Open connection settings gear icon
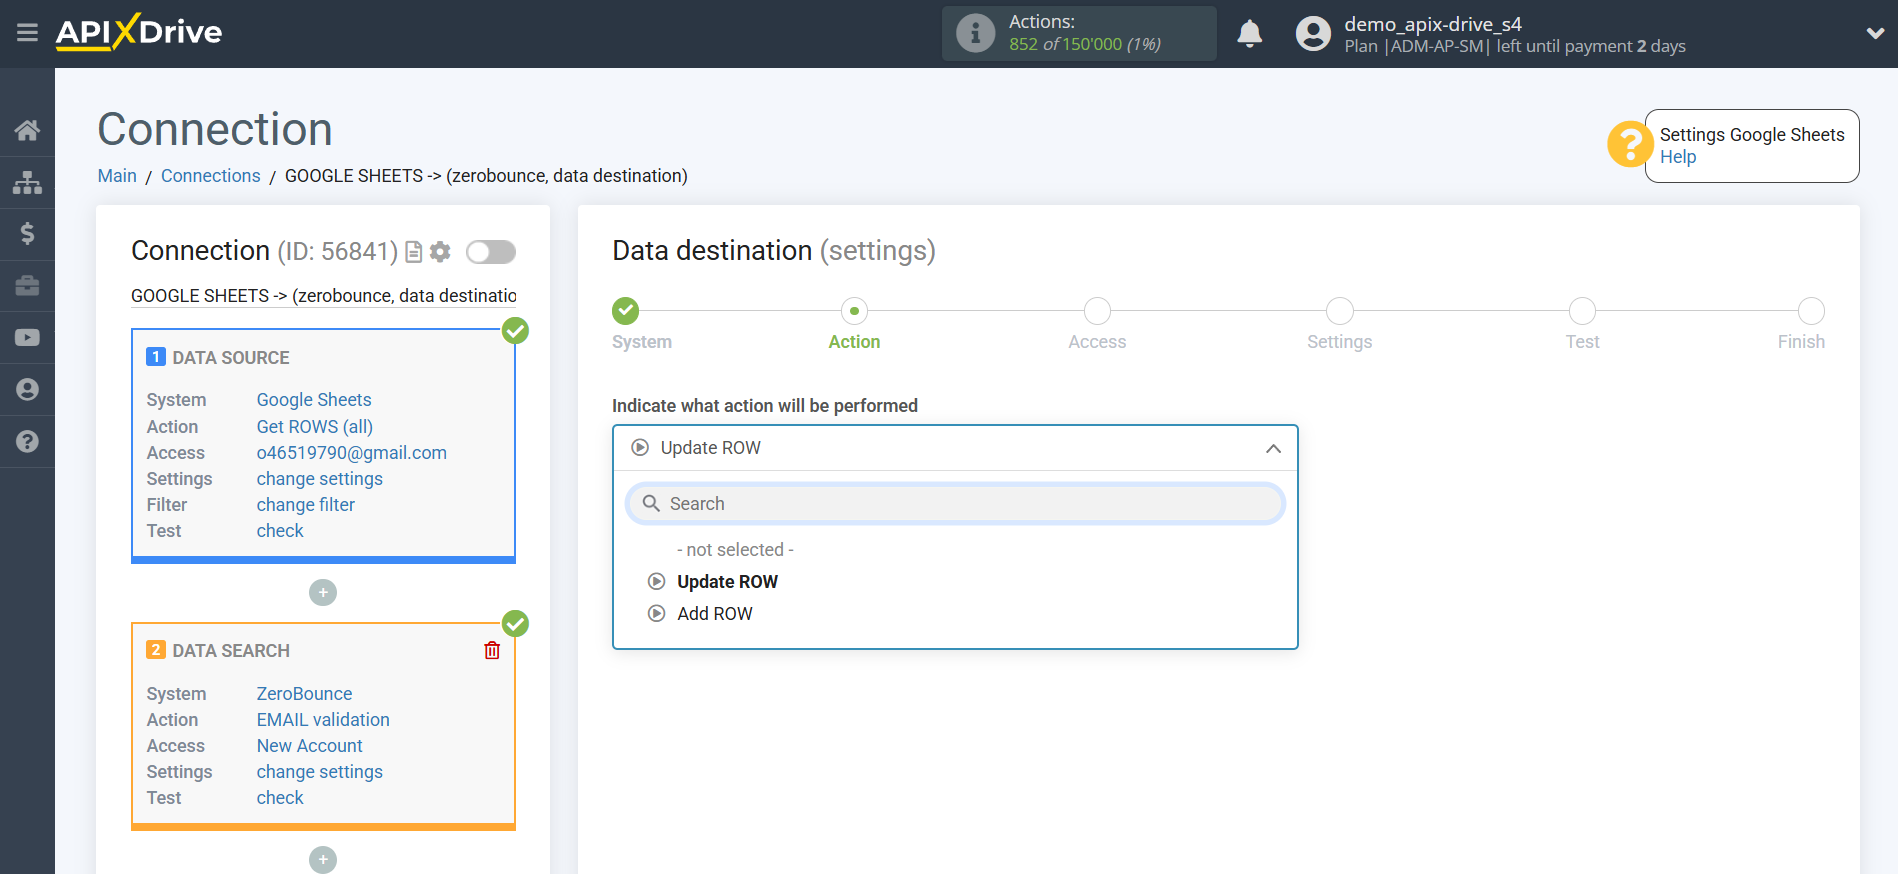Viewport: 1898px width, 874px height. pos(440,252)
